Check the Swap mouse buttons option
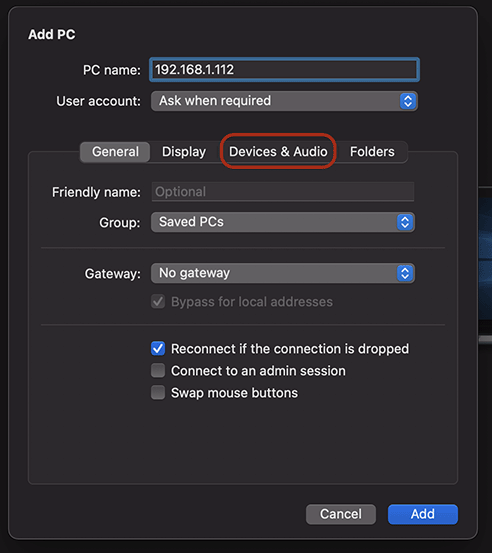 pyautogui.click(x=158, y=393)
